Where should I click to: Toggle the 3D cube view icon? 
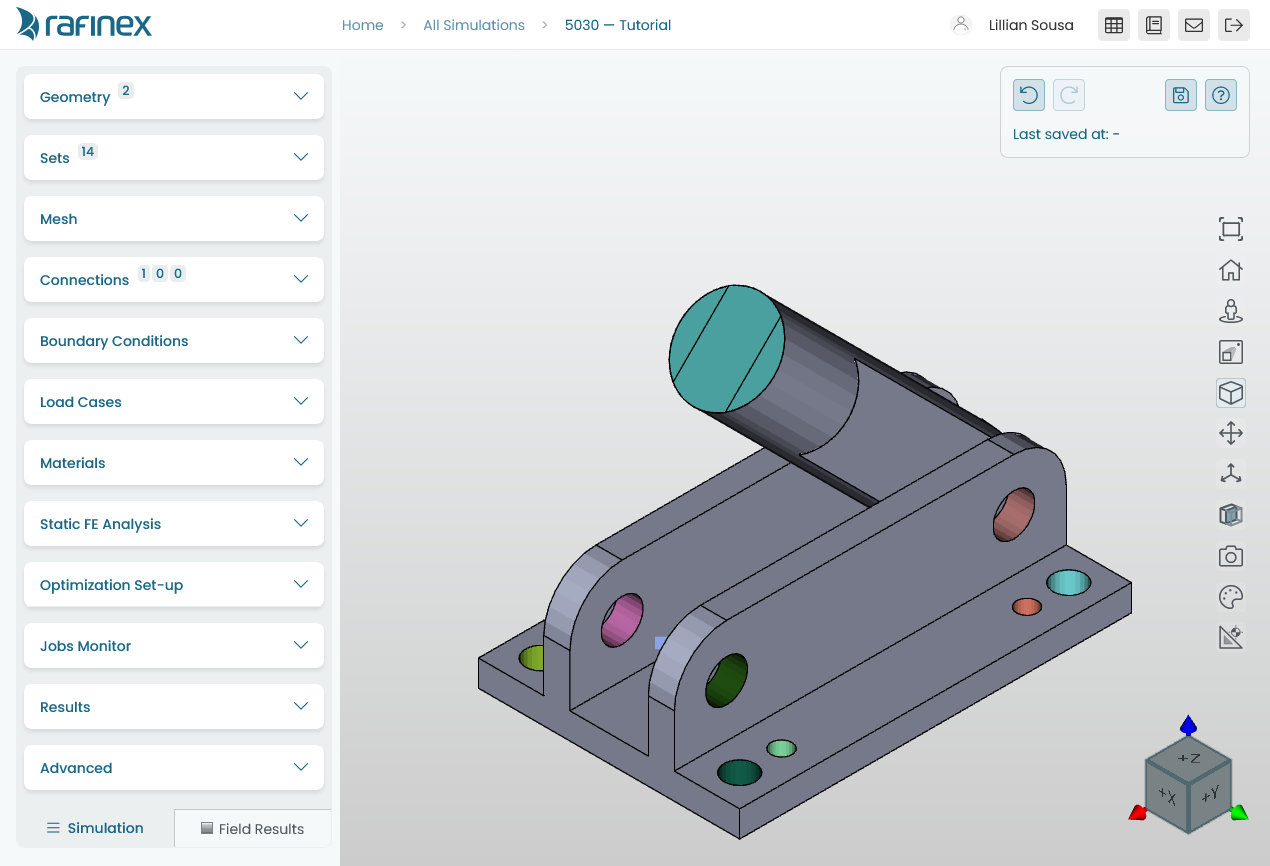tap(1231, 393)
